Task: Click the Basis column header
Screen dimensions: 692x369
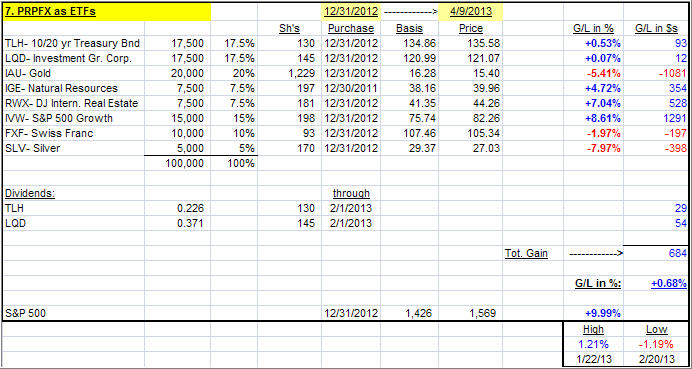Action: pos(409,28)
